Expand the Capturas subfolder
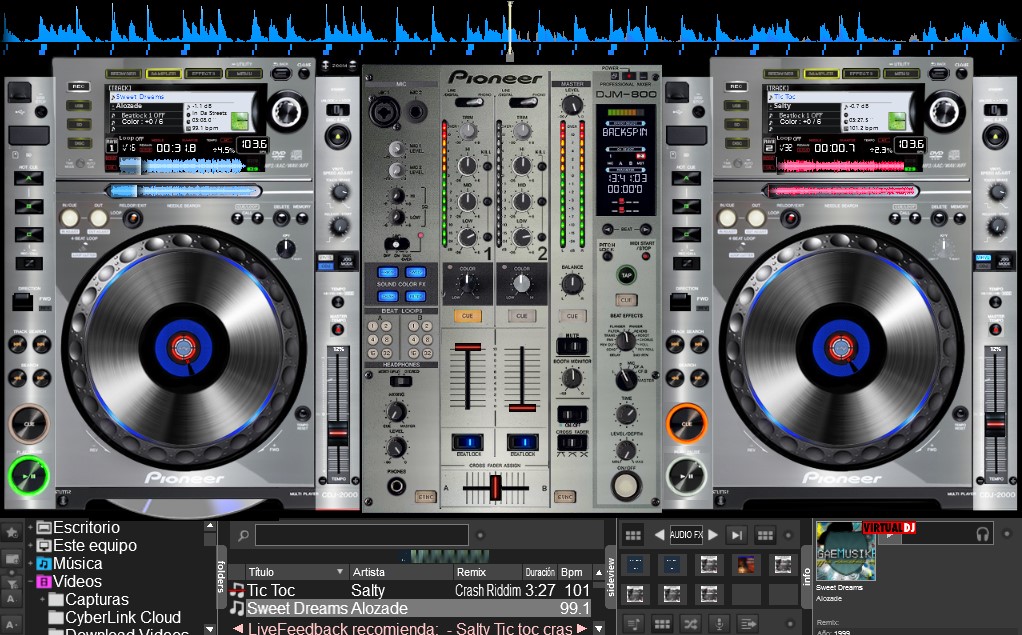 point(42,599)
